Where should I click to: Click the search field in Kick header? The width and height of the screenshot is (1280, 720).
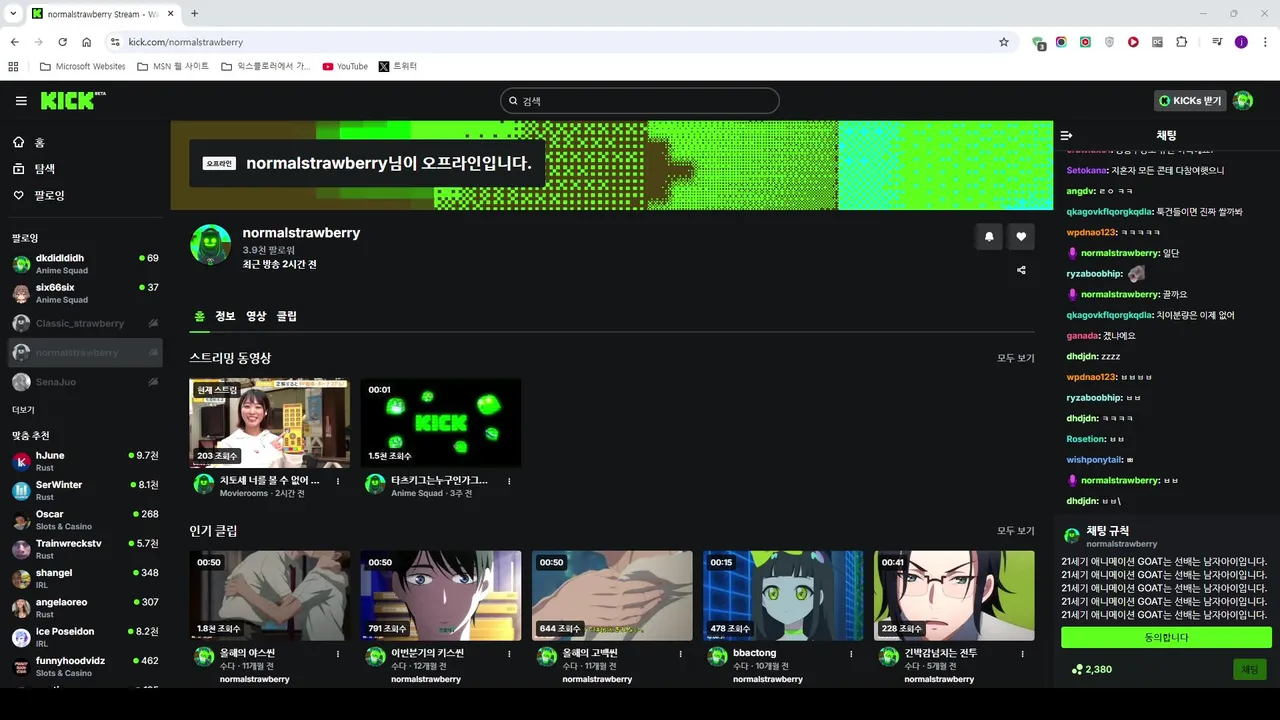(640, 101)
